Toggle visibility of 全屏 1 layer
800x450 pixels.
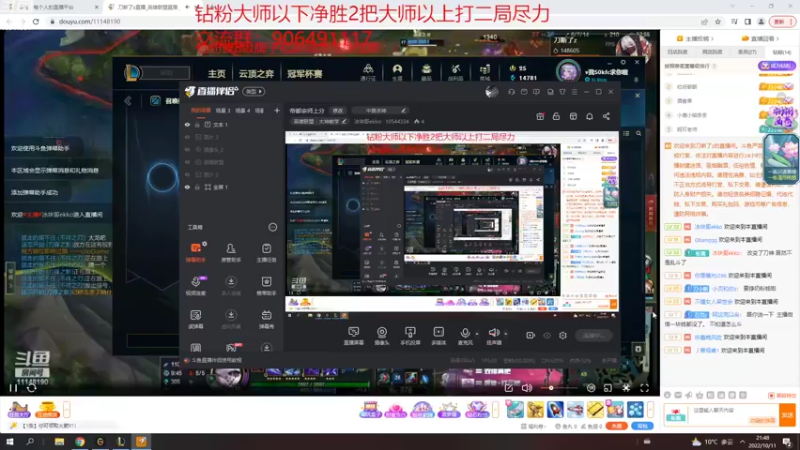point(187,187)
